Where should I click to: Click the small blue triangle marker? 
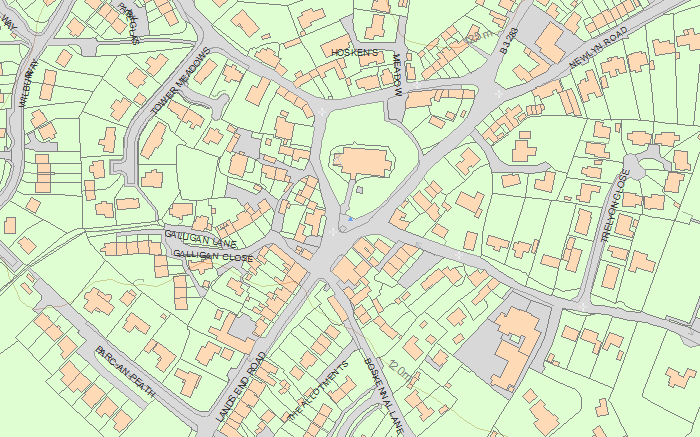pyautogui.click(x=351, y=219)
